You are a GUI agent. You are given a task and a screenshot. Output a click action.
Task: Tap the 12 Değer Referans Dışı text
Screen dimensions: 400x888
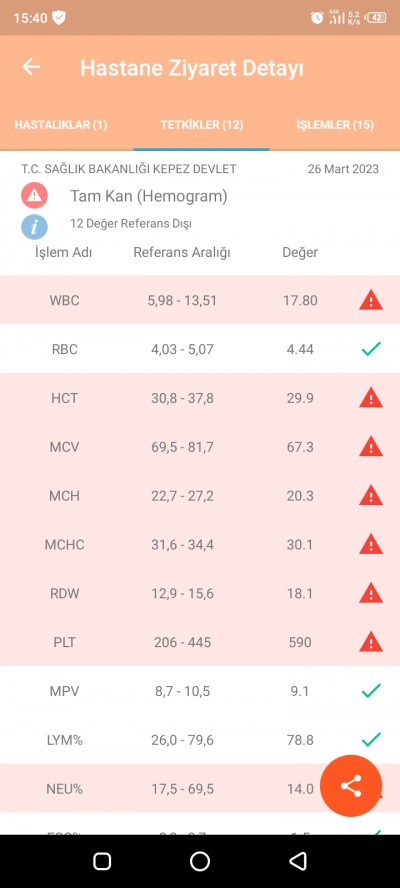point(131,224)
